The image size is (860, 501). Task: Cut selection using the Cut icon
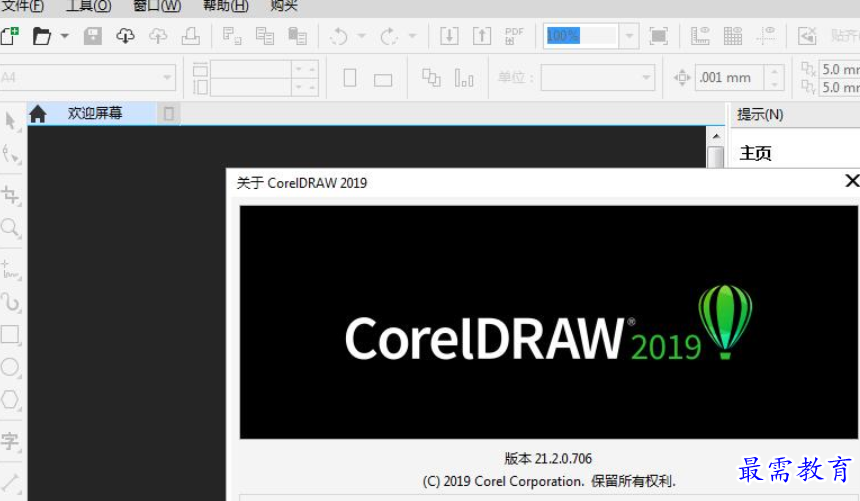[x=232, y=36]
